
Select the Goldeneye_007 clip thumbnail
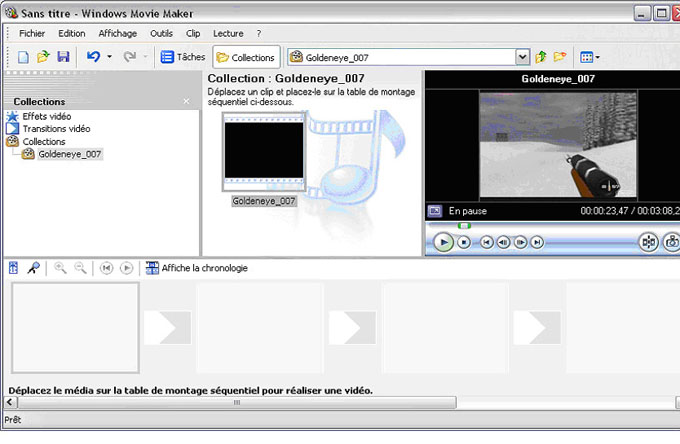click(x=264, y=151)
